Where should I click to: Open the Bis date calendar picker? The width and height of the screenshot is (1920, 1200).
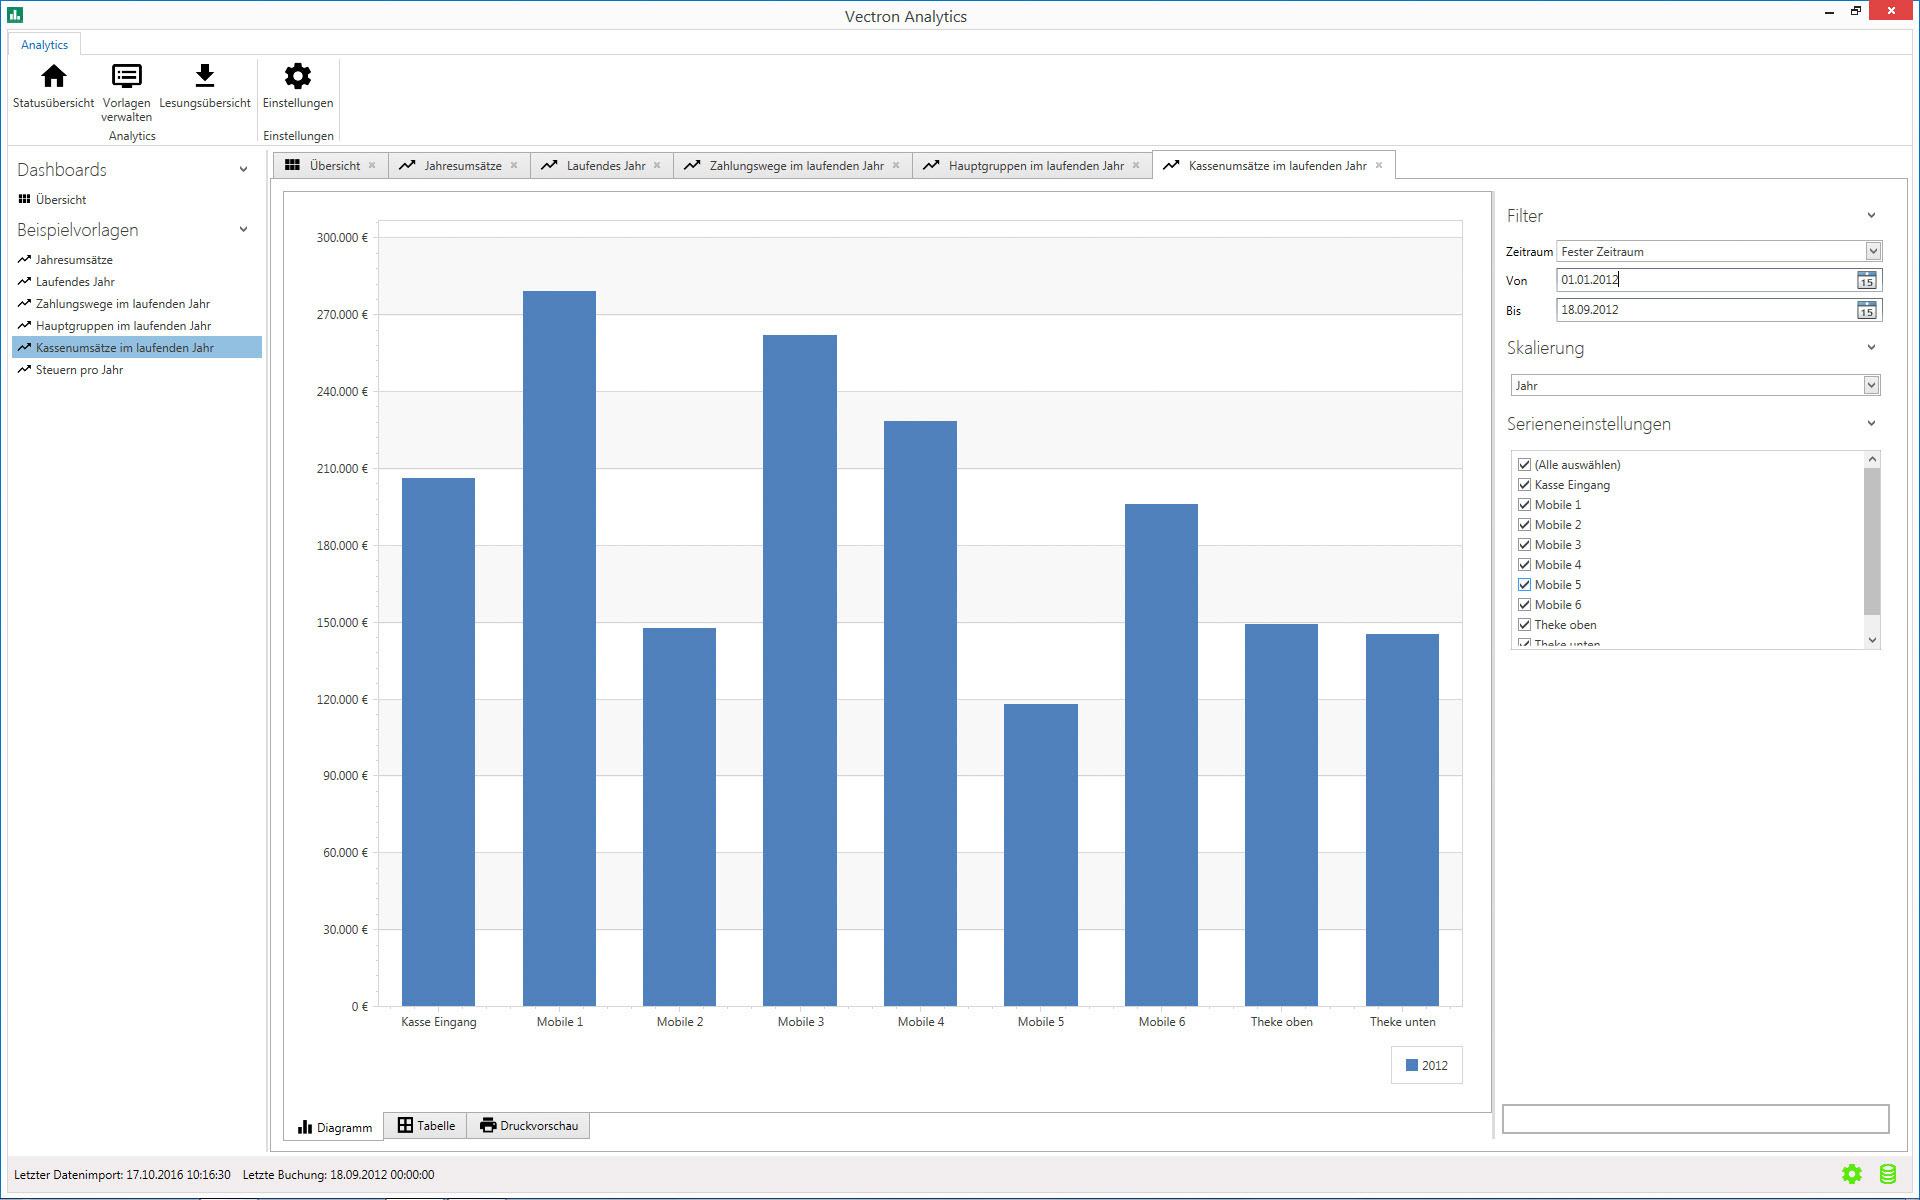click(x=1866, y=311)
